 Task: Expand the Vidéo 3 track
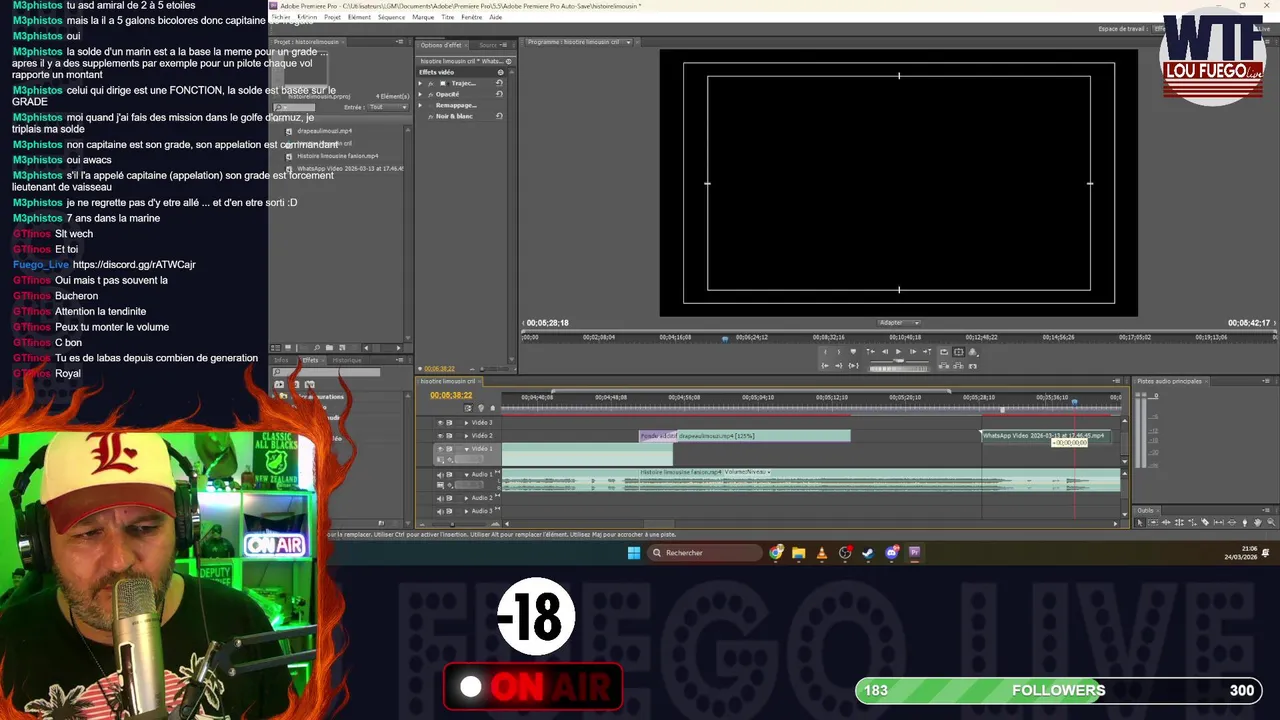[x=466, y=423]
